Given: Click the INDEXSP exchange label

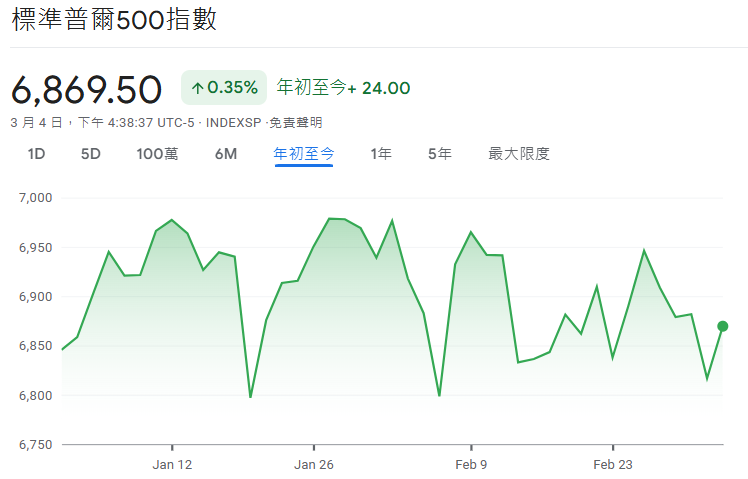Looking at the screenshot, I should 233,123.
